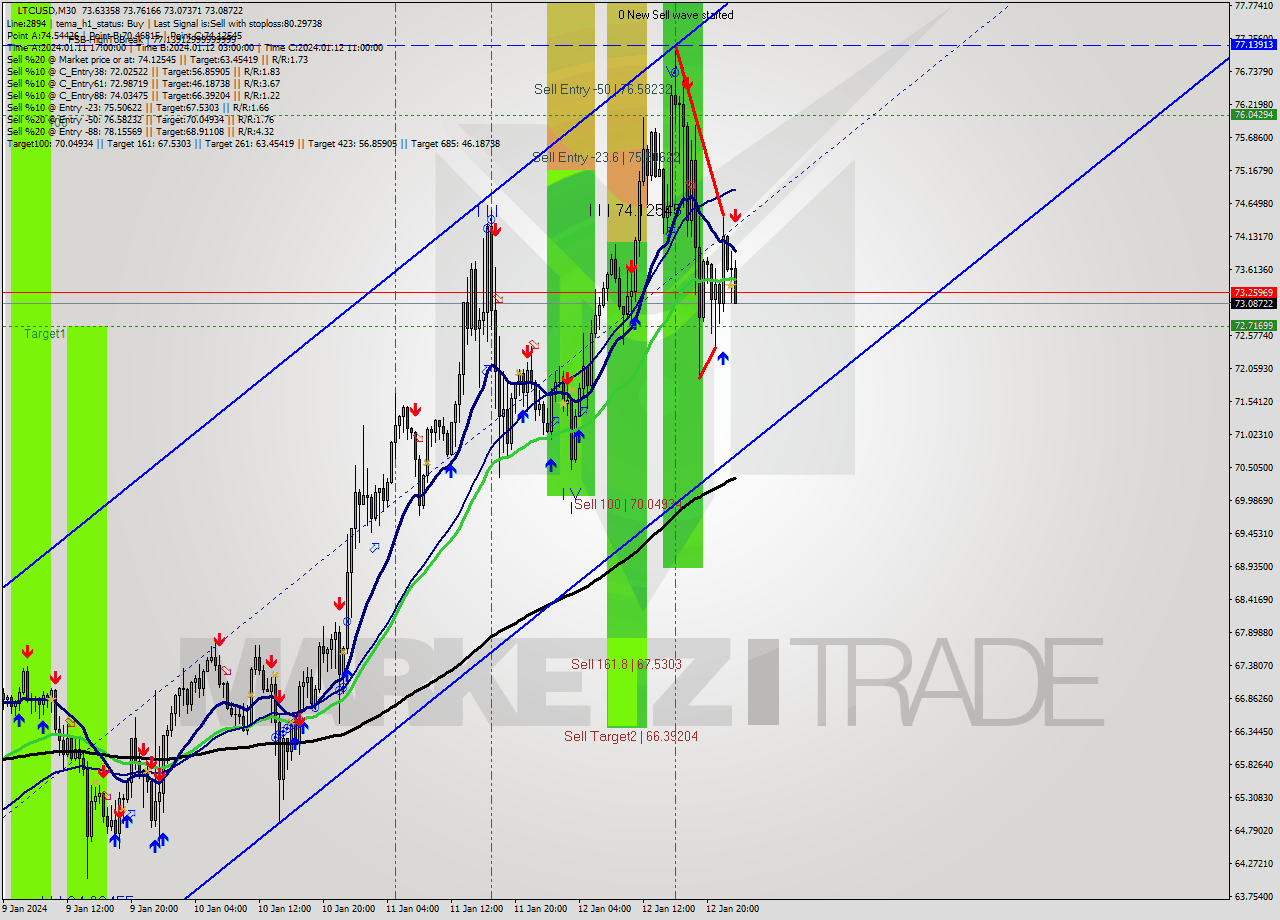Click the '10 Jan 20:00' time axis label

[x=348, y=909]
